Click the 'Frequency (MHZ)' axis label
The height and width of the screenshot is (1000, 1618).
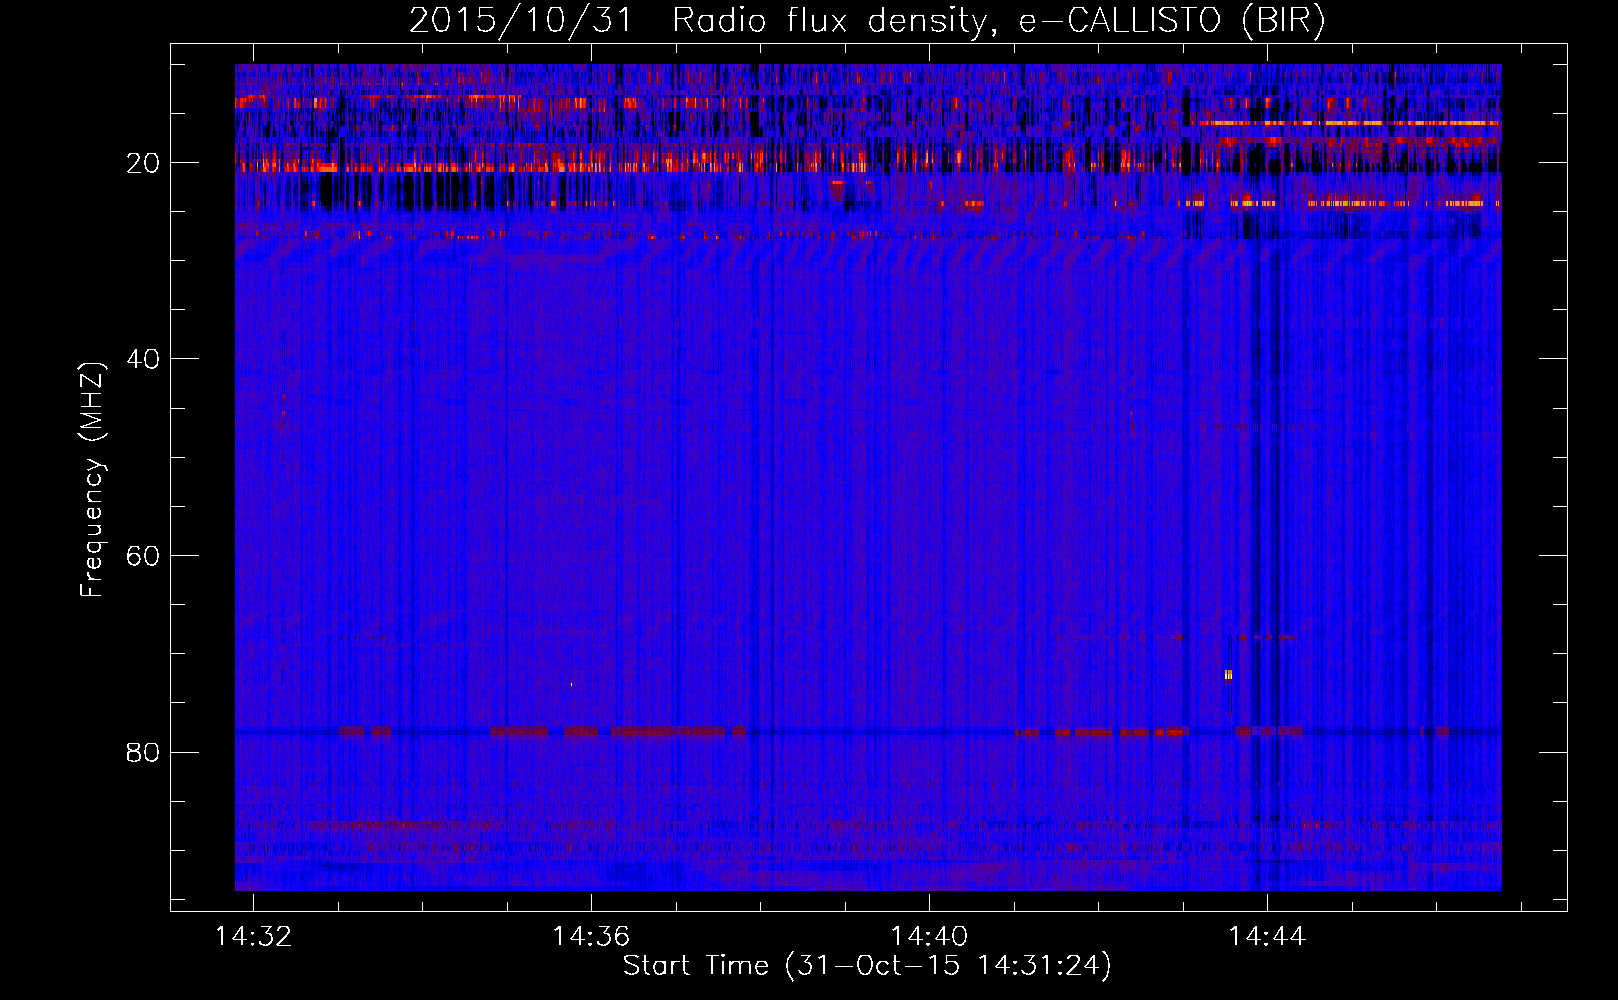pyautogui.click(x=92, y=480)
